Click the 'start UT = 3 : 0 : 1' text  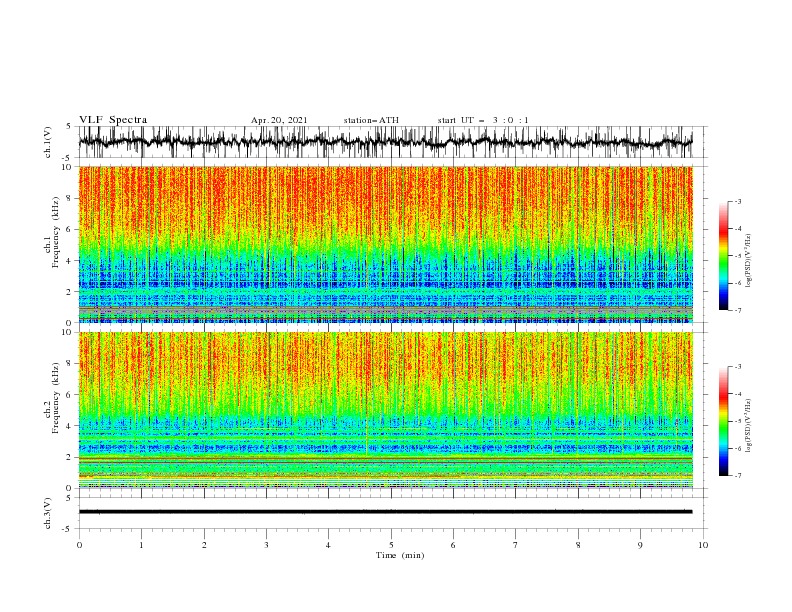point(483,120)
